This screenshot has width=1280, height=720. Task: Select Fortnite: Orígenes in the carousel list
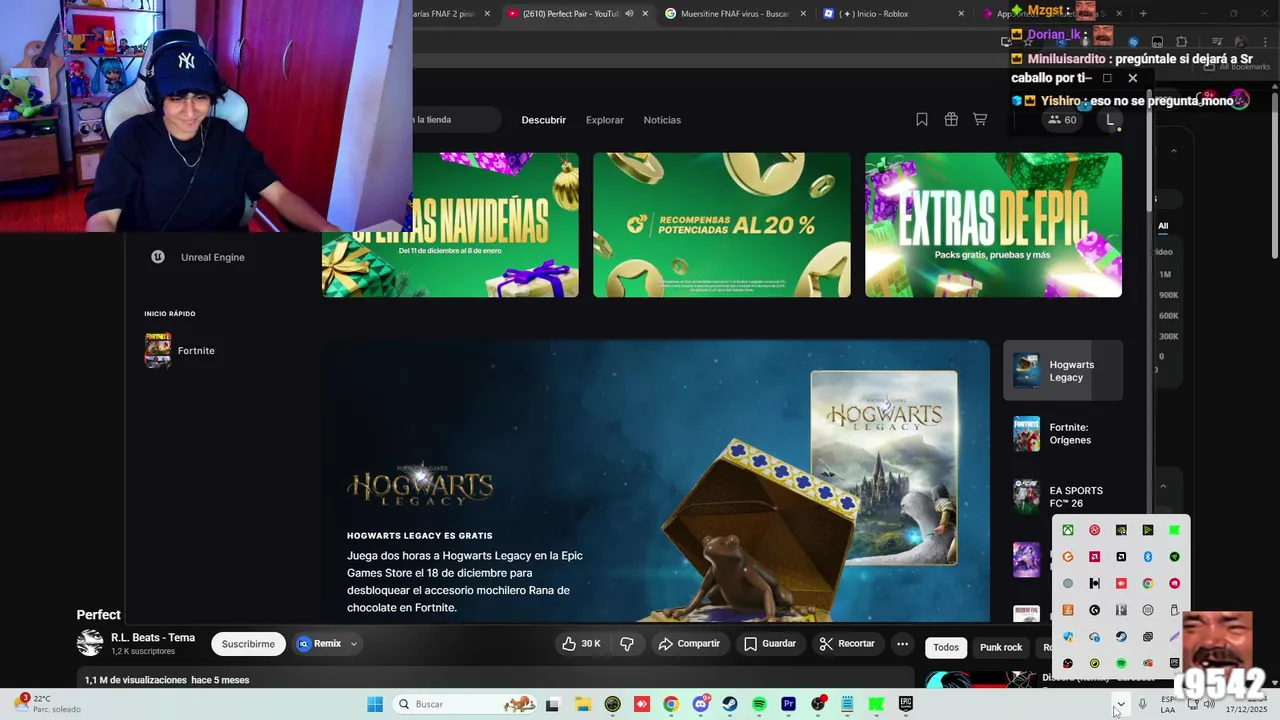[x=1063, y=434]
